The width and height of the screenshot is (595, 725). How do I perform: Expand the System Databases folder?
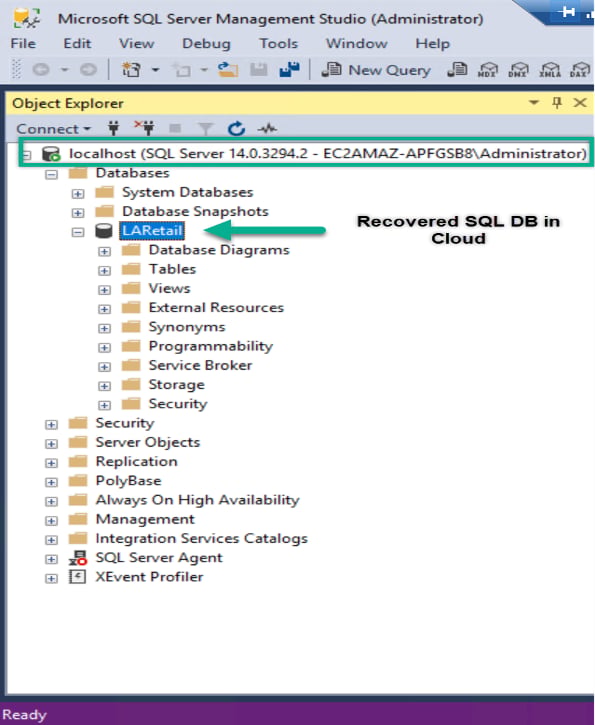coord(78,193)
